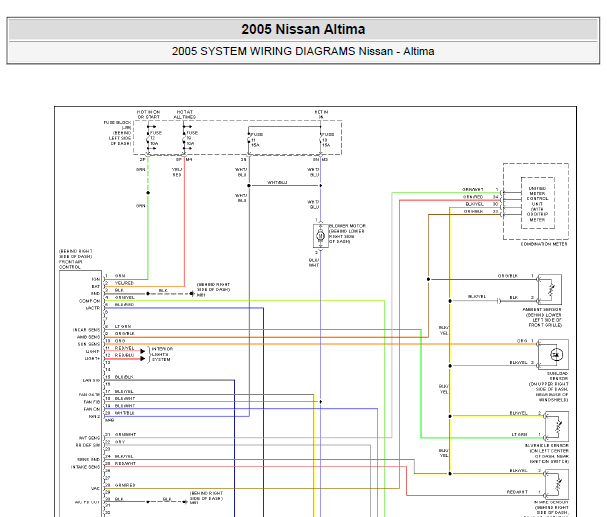The image size is (607, 517).
Task: Select the blower motor symbol
Action: coord(320,235)
